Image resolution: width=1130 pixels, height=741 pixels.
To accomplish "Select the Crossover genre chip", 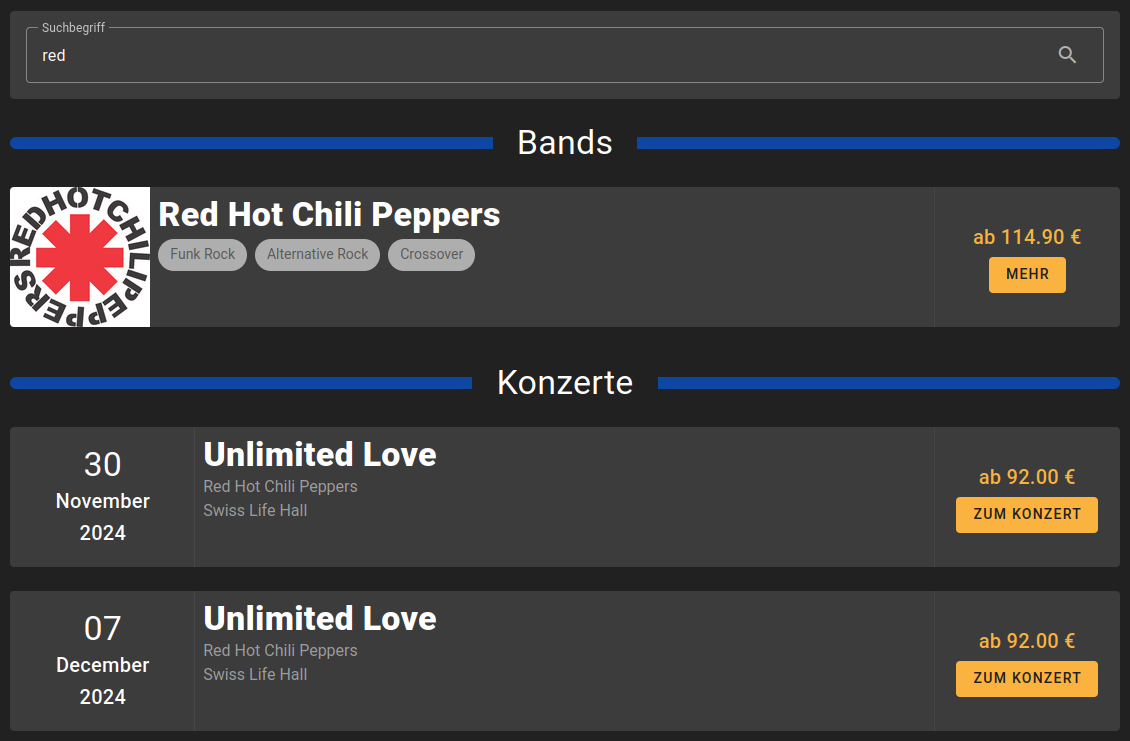I will pyautogui.click(x=431, y=254).
